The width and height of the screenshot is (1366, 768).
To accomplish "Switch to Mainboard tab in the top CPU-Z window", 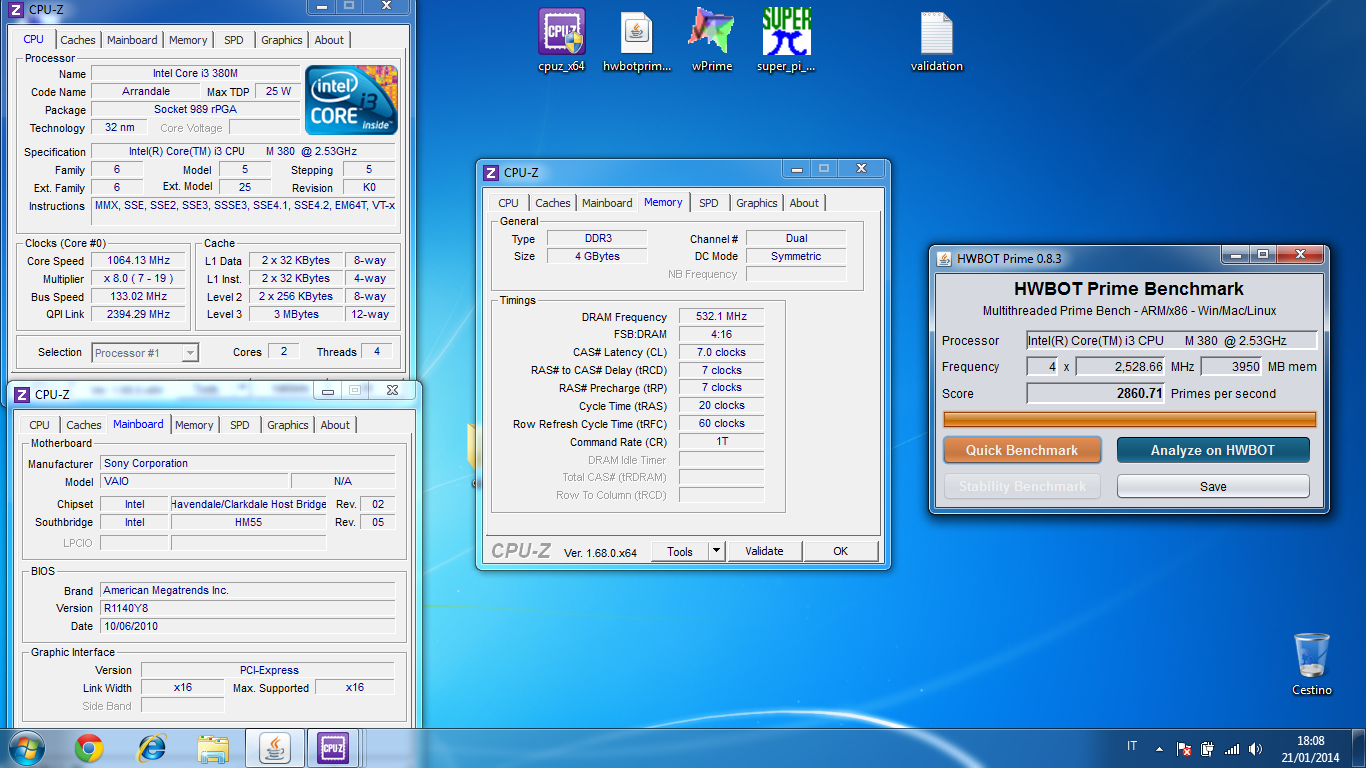I will [132, 40].
